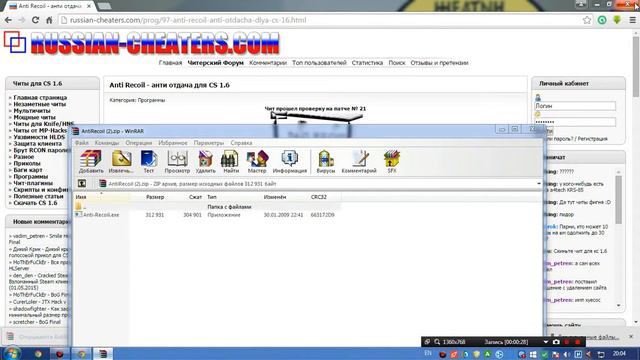Image resolution: width=640 pixels, height=360 pixels.
Task: Click the WinRAR taskbar icon
Action: point(103,354)
